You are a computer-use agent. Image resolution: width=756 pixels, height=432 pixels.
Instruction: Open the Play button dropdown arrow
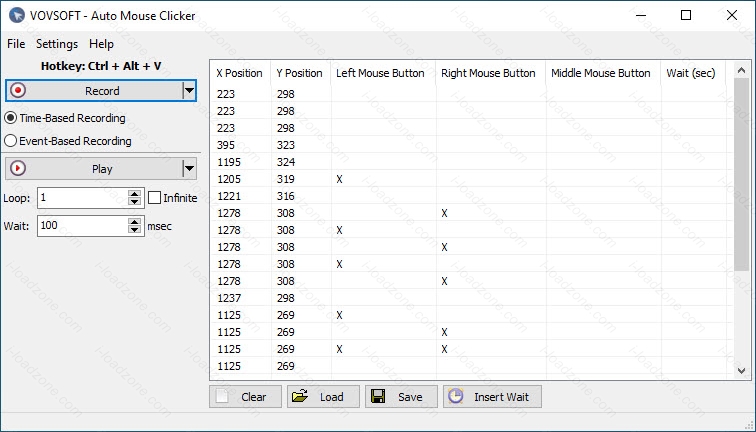click(x=189, y=168)
